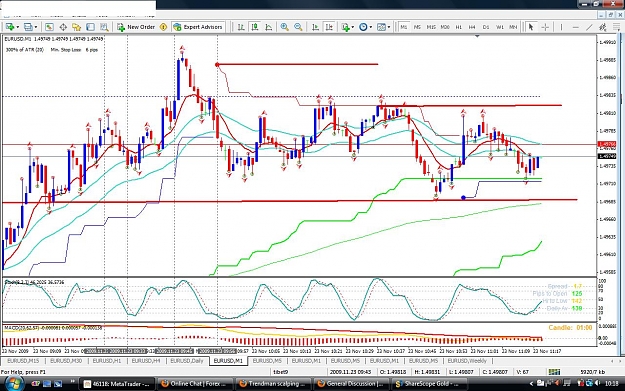This screenshot has height=391, width=625.
Task: Zoom out of the chart
Action: click(x=298, y=27)
